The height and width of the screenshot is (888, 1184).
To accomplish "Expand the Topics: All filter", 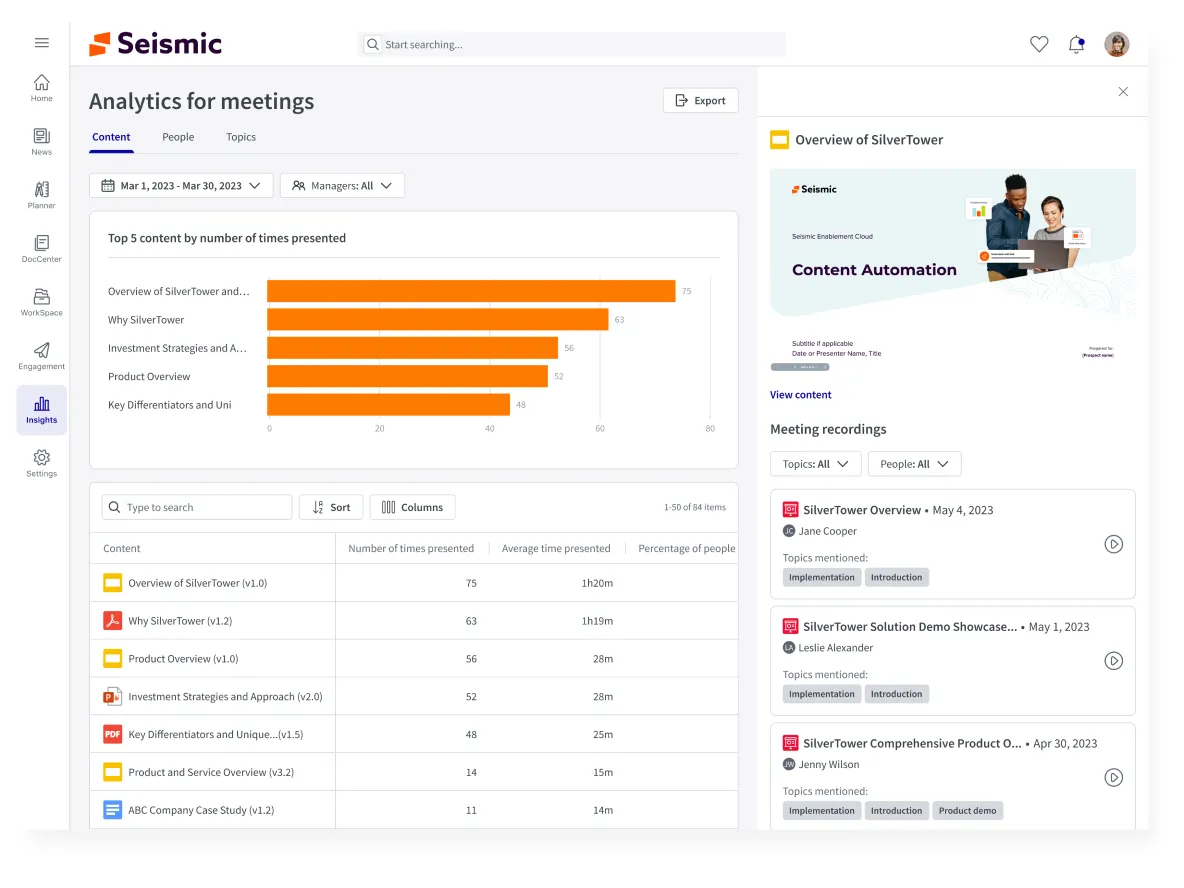I will point(816,464).
